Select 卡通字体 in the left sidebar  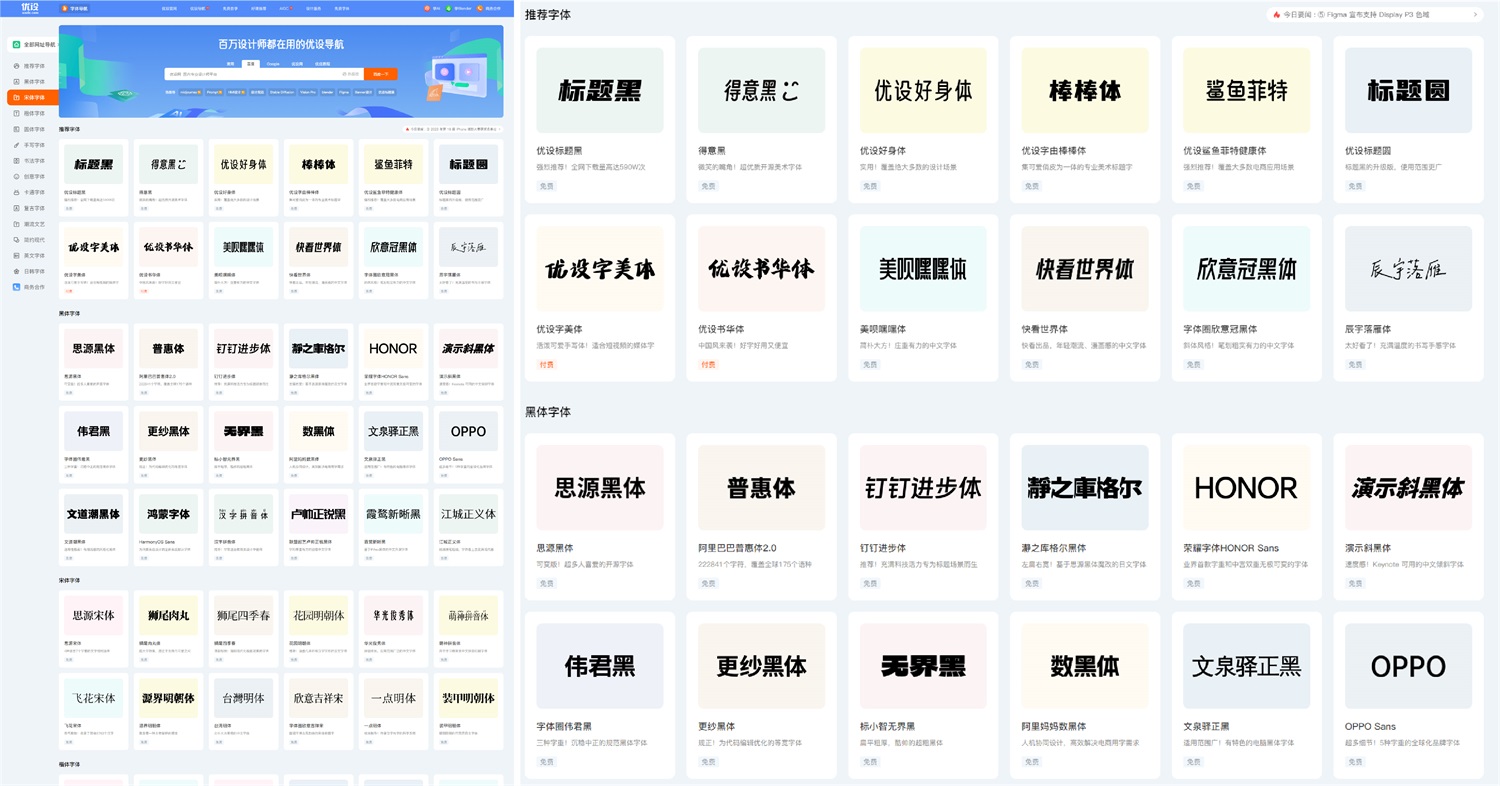(x=29, y=192)
